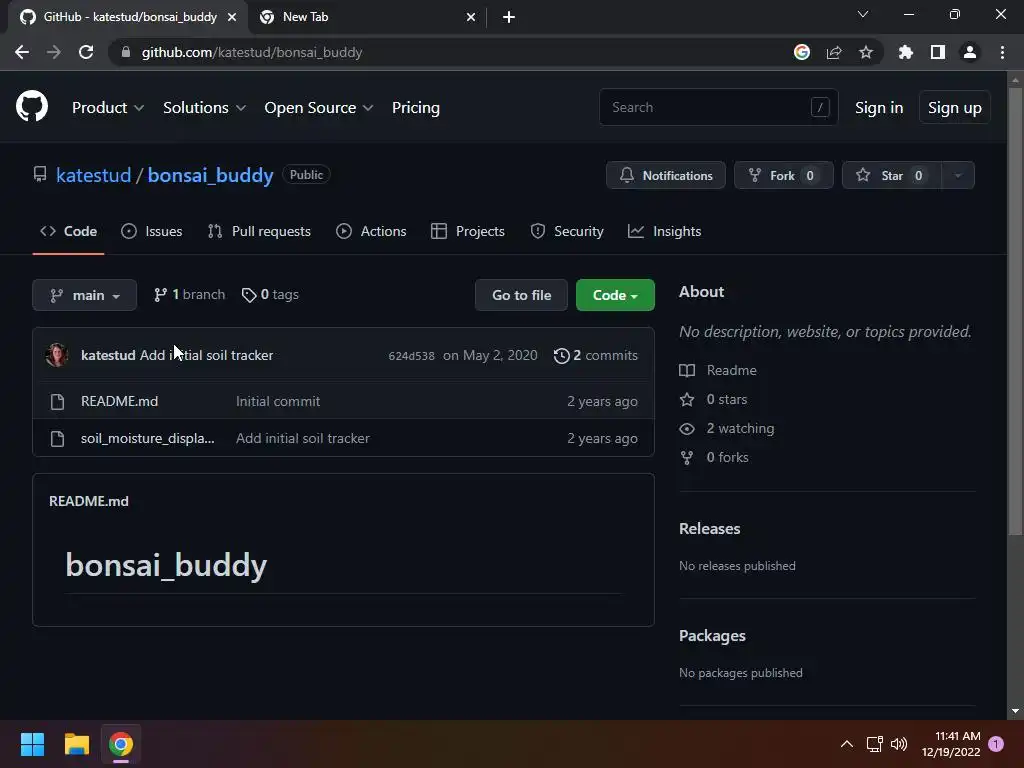Focus the GitHub search field
This screenshot has width=1024, height=768.
(718, 107)
